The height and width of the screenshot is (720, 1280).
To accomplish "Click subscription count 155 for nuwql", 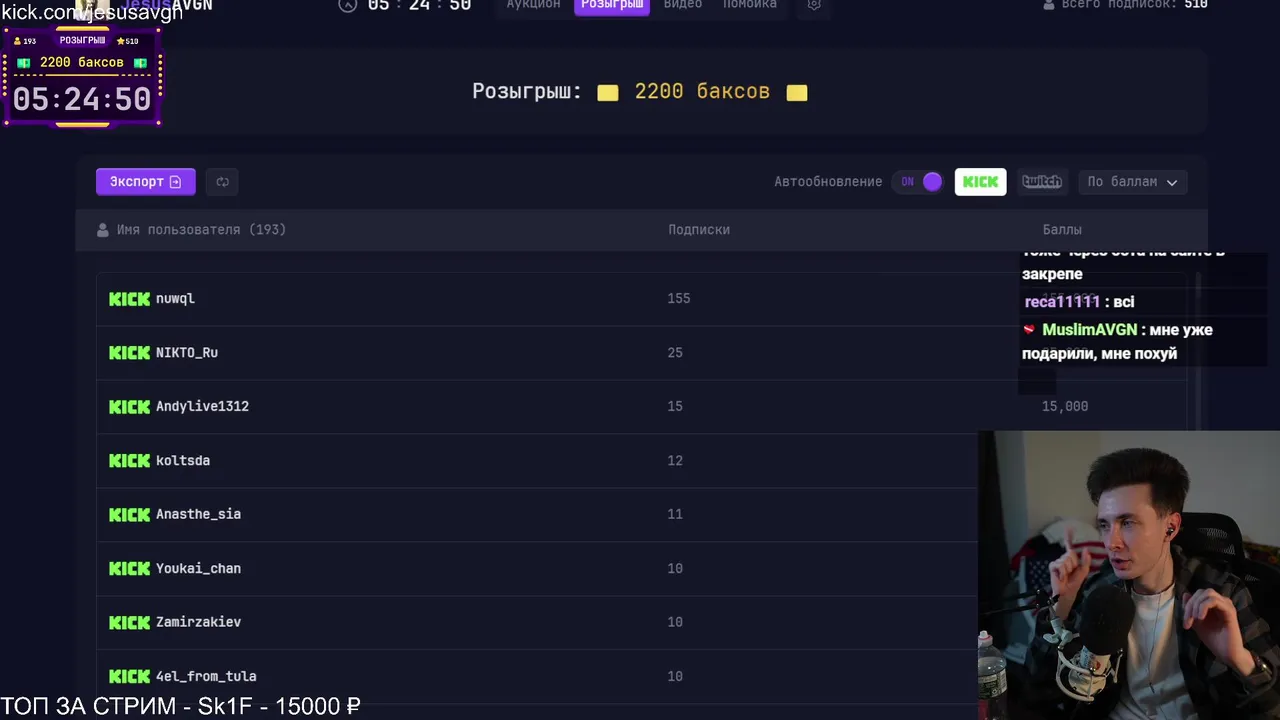I will (679, 299).
